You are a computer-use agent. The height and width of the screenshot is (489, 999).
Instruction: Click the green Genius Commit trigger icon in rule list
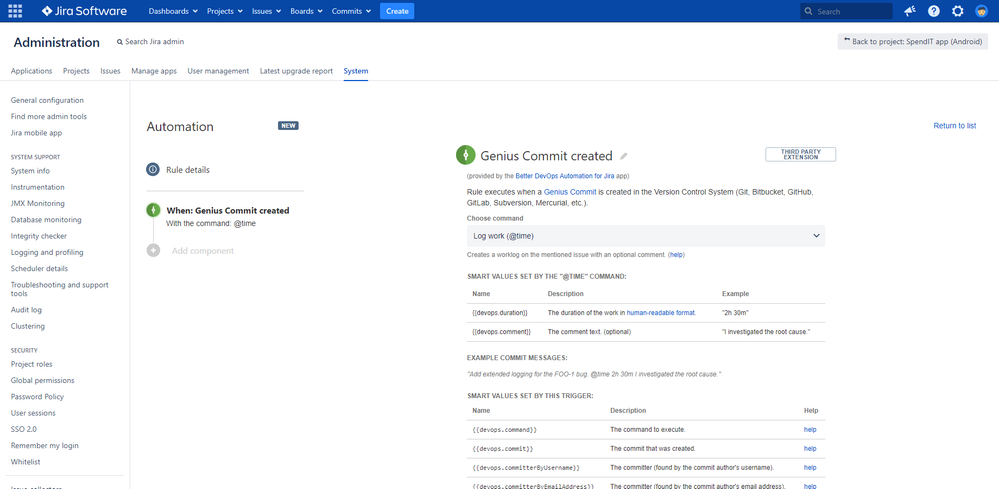[x=153, y=210]
